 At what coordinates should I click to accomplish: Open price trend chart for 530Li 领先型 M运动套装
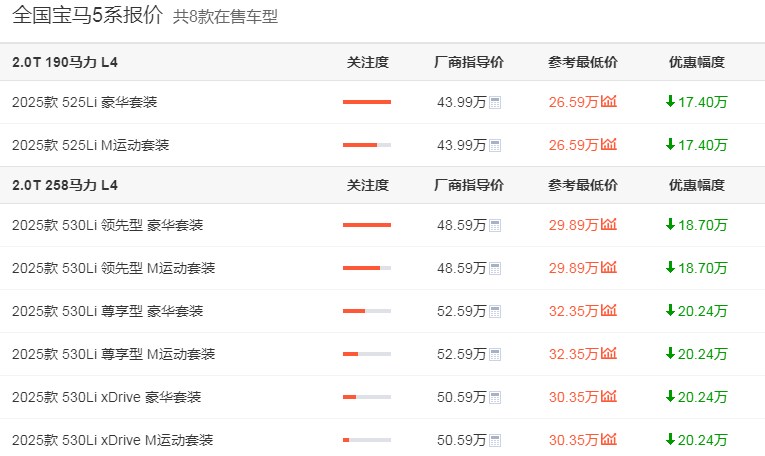point(609,268)
